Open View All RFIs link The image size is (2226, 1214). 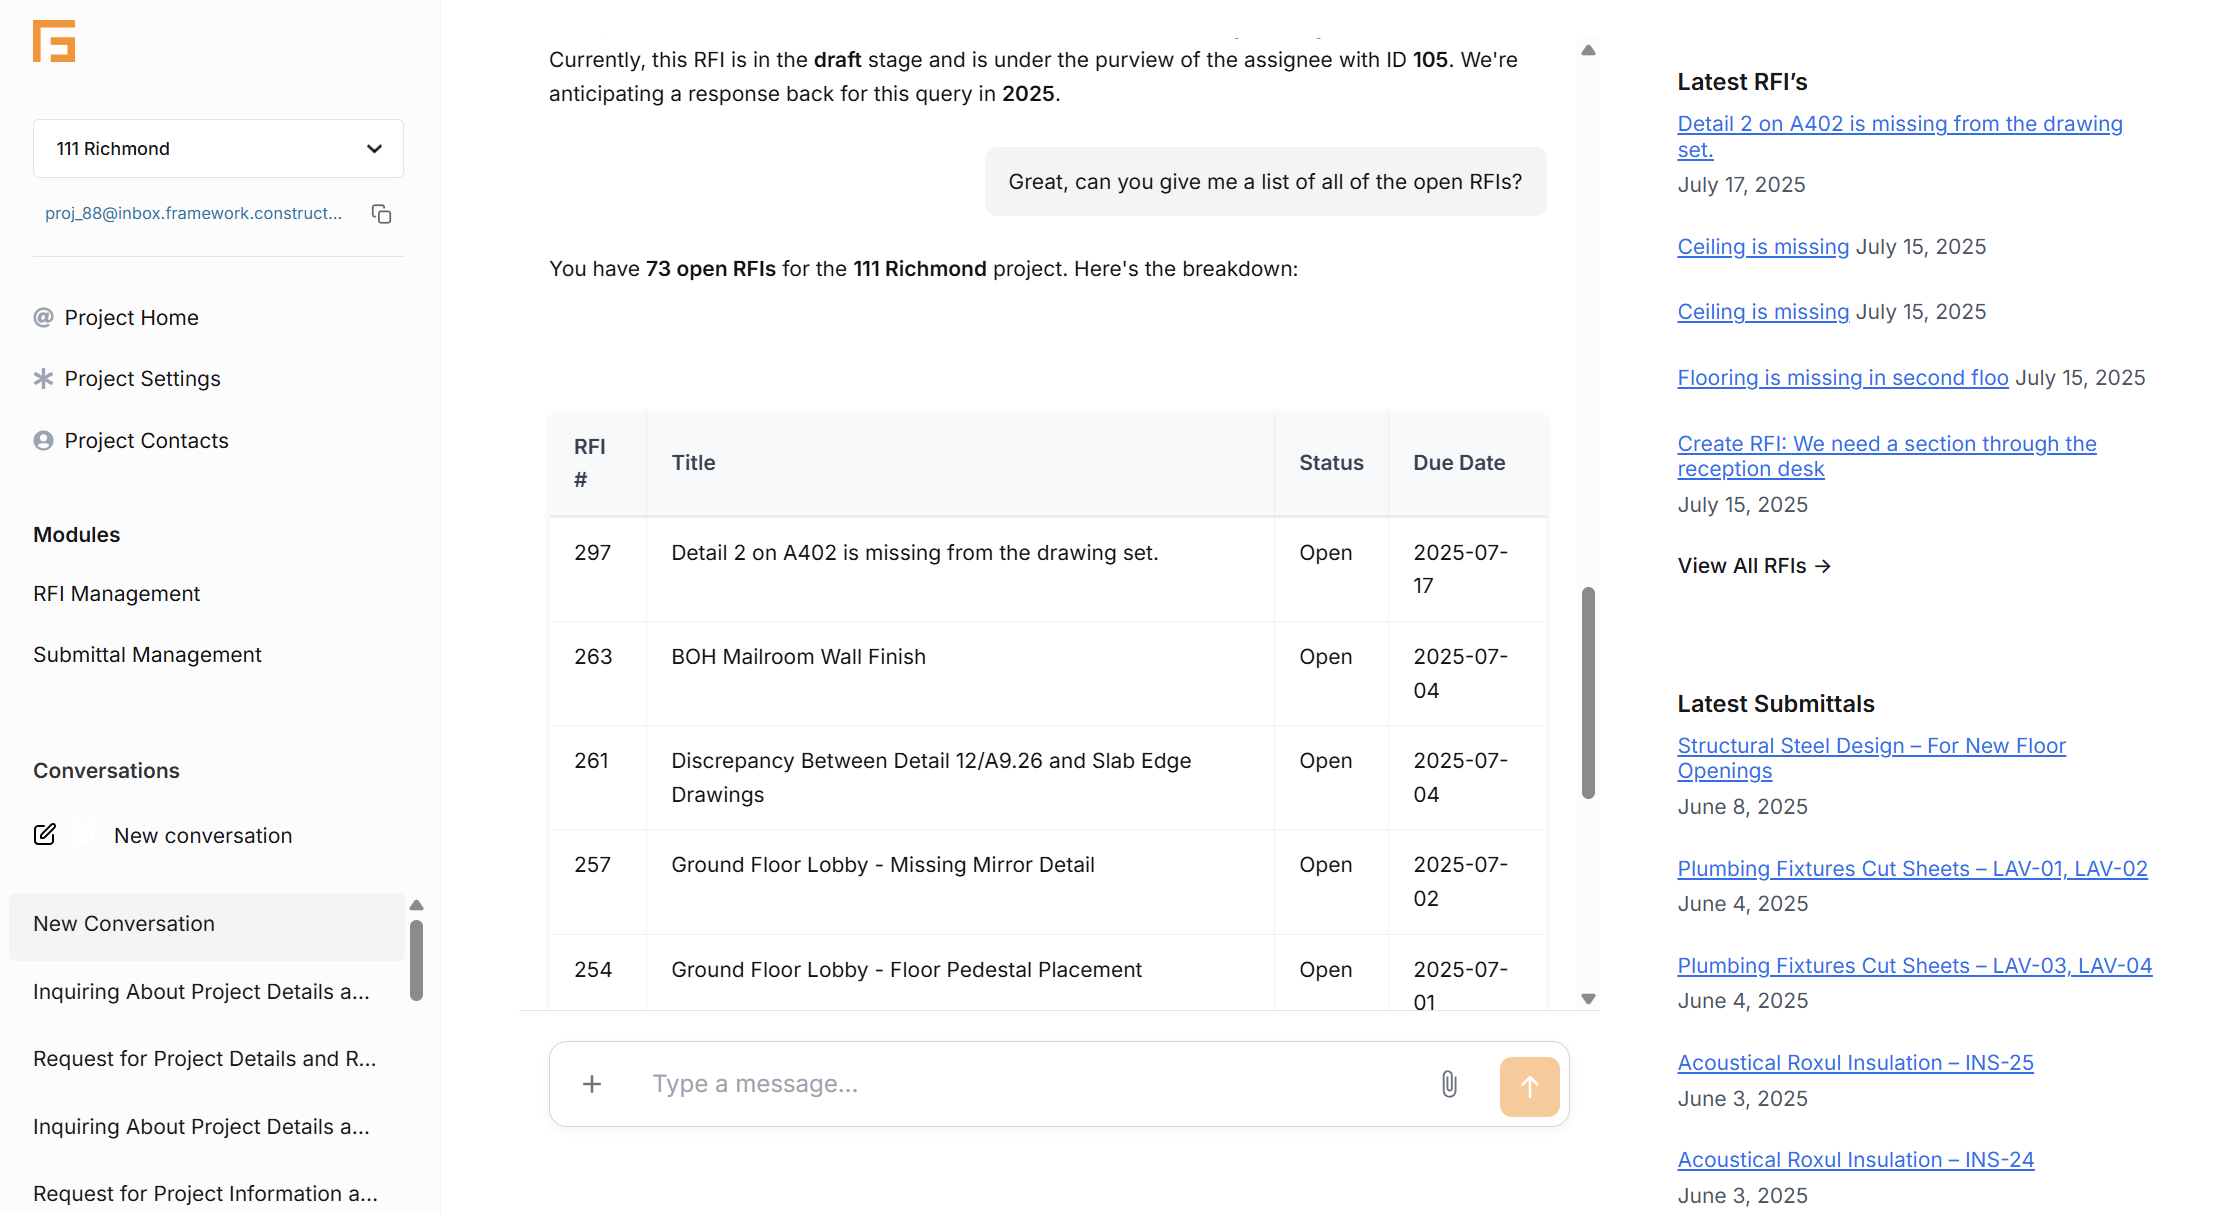pos(1754,566)
